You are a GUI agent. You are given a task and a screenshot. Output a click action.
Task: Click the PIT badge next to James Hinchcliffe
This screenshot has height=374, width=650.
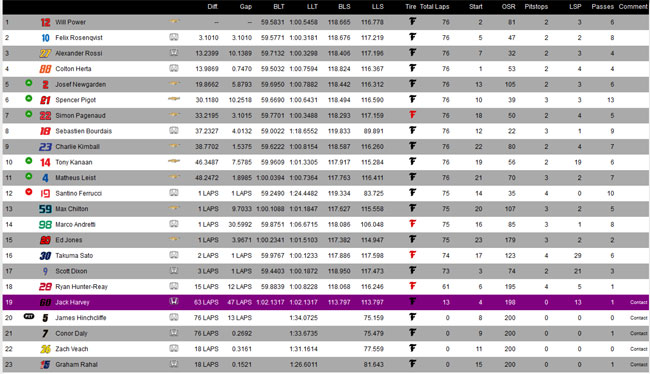[29, 316]
